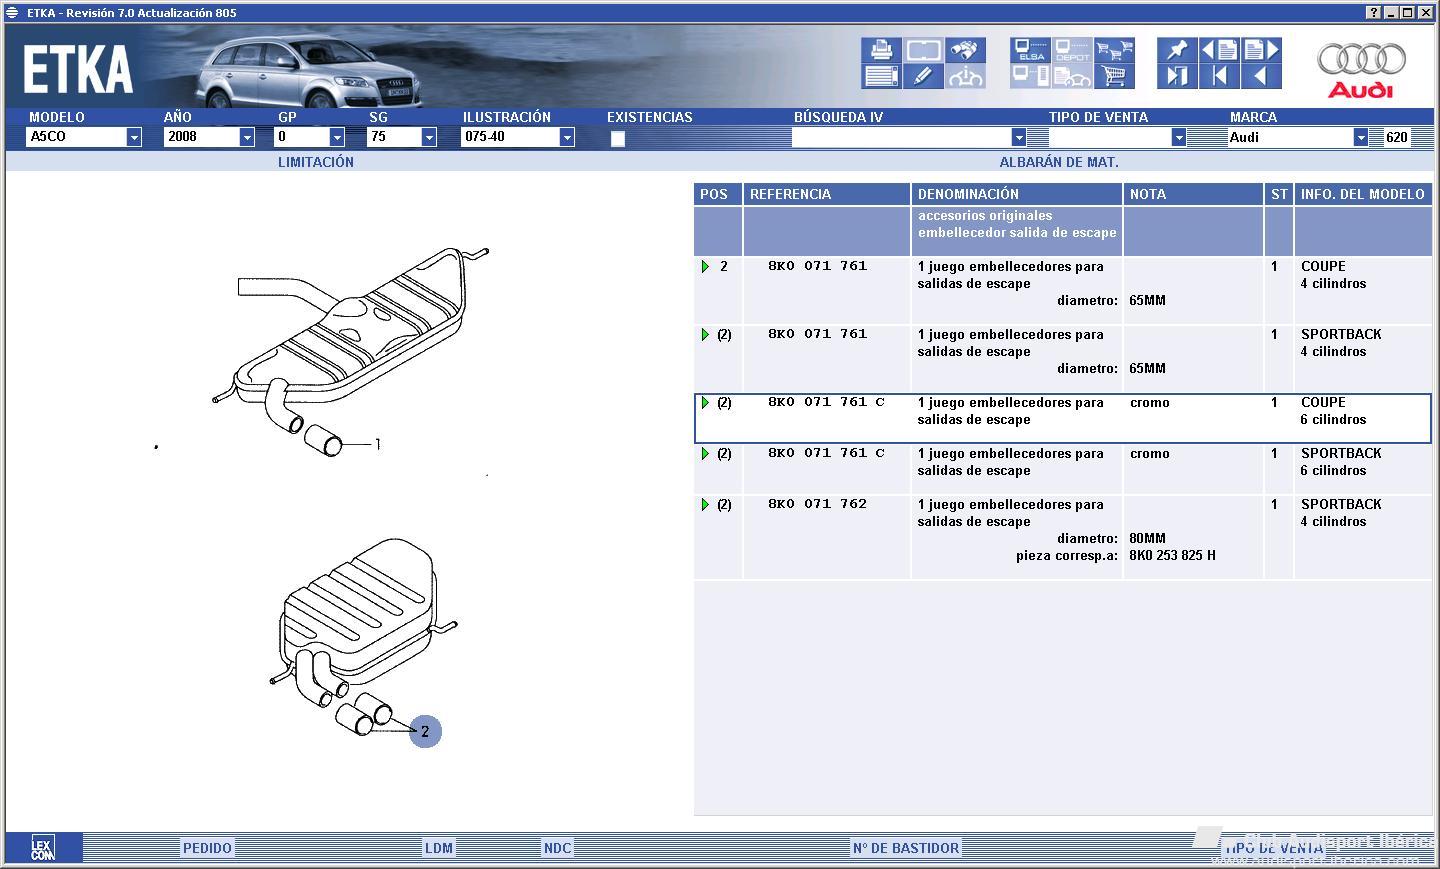Click the DEPOT icon
The width and height of the screenshot is (1440, 869).
1072,50
